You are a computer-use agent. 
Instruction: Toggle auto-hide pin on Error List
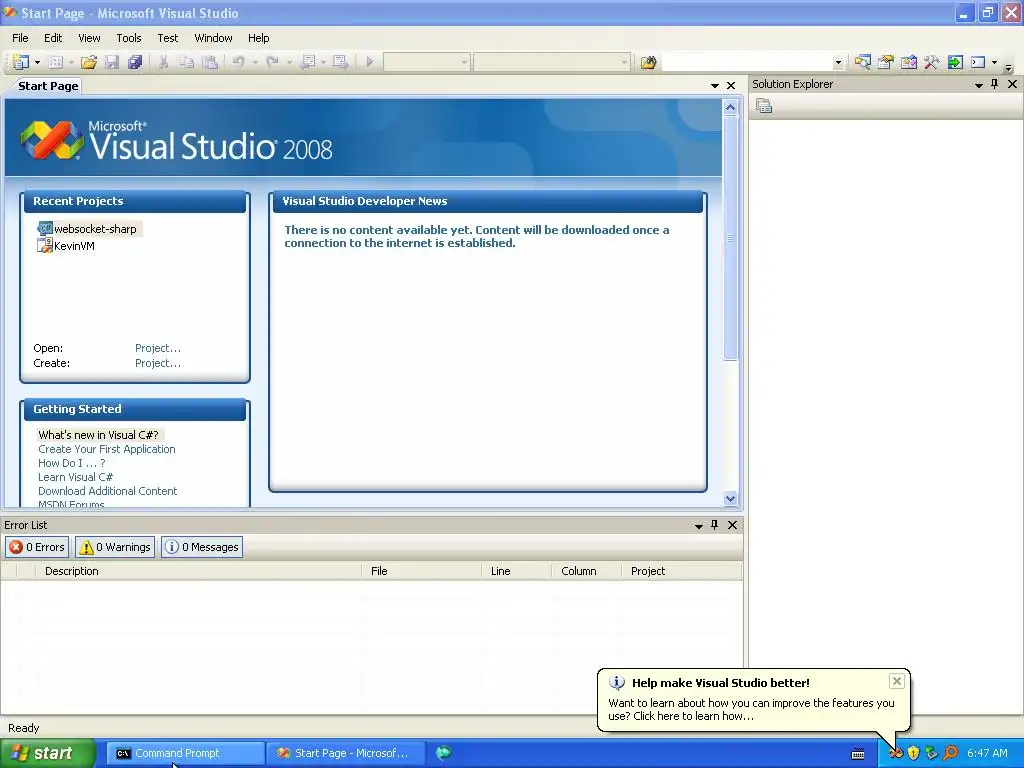(x=714, y=525)
